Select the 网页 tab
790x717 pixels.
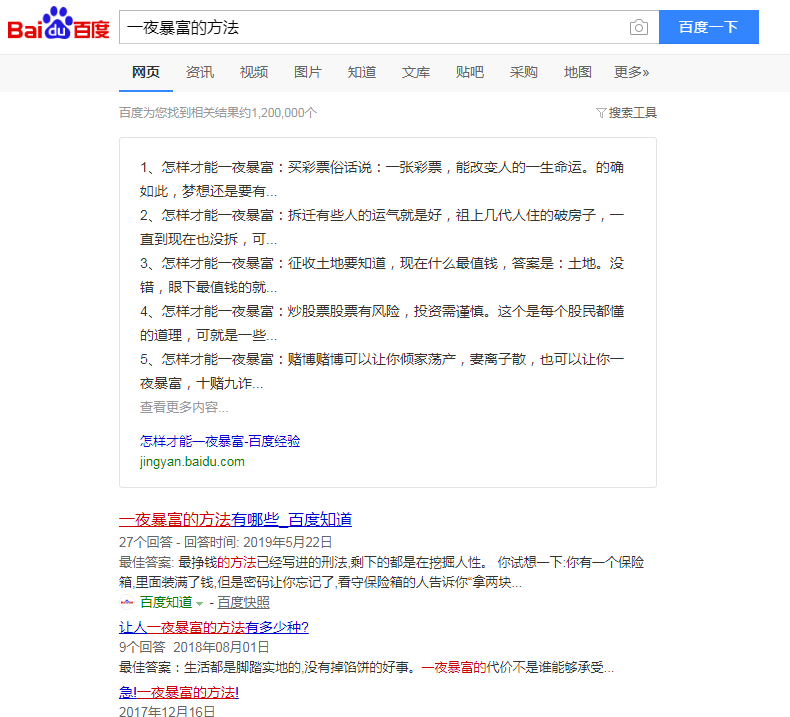coord(146,73)
